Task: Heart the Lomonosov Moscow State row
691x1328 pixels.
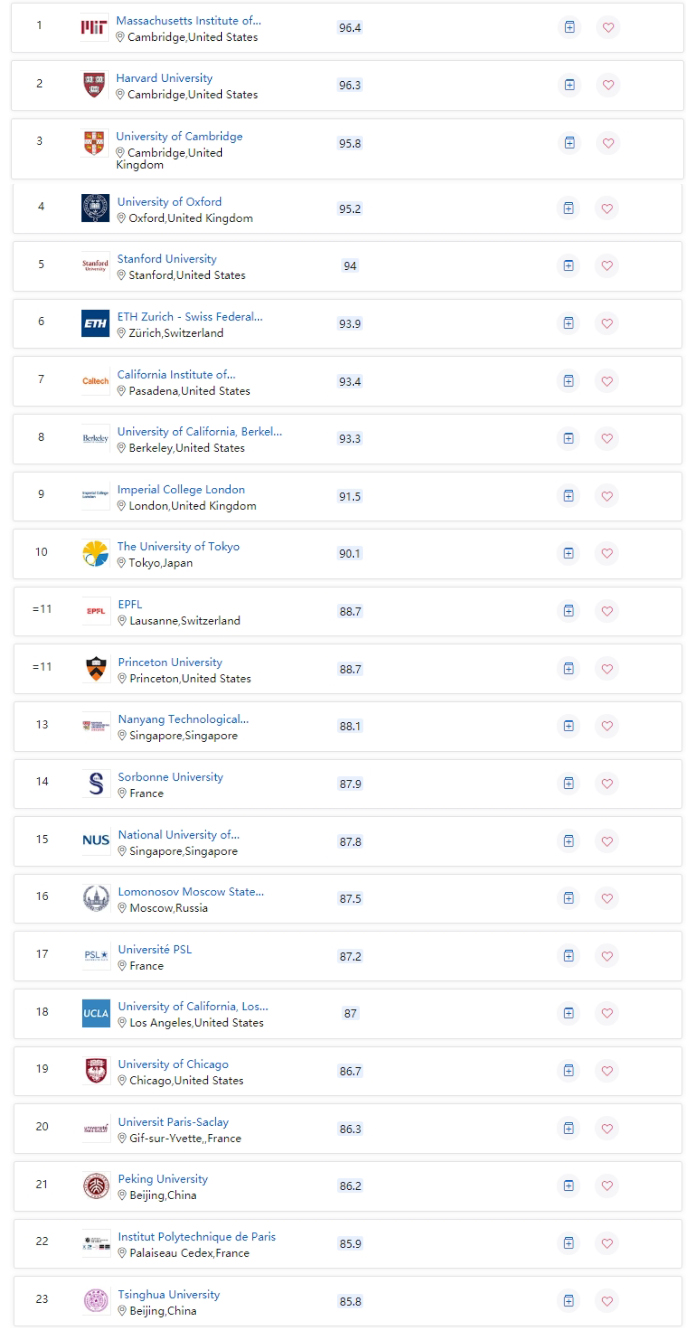Action: tap(607, 898)
